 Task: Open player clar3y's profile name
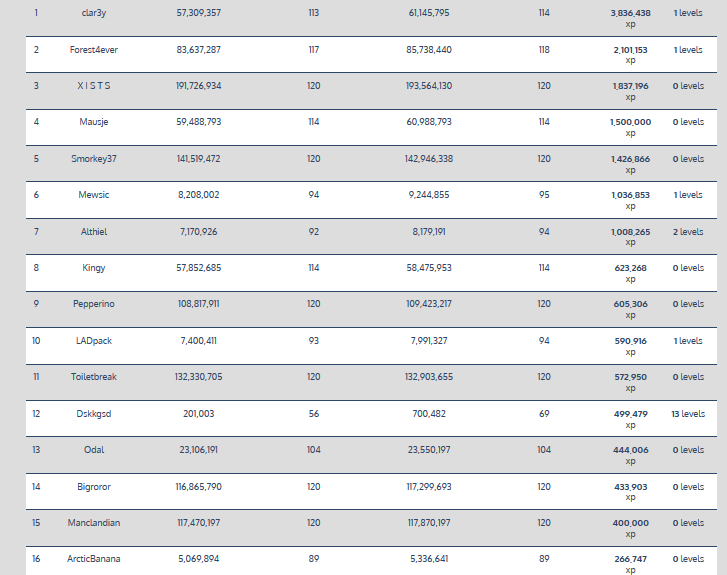point(94,13)
